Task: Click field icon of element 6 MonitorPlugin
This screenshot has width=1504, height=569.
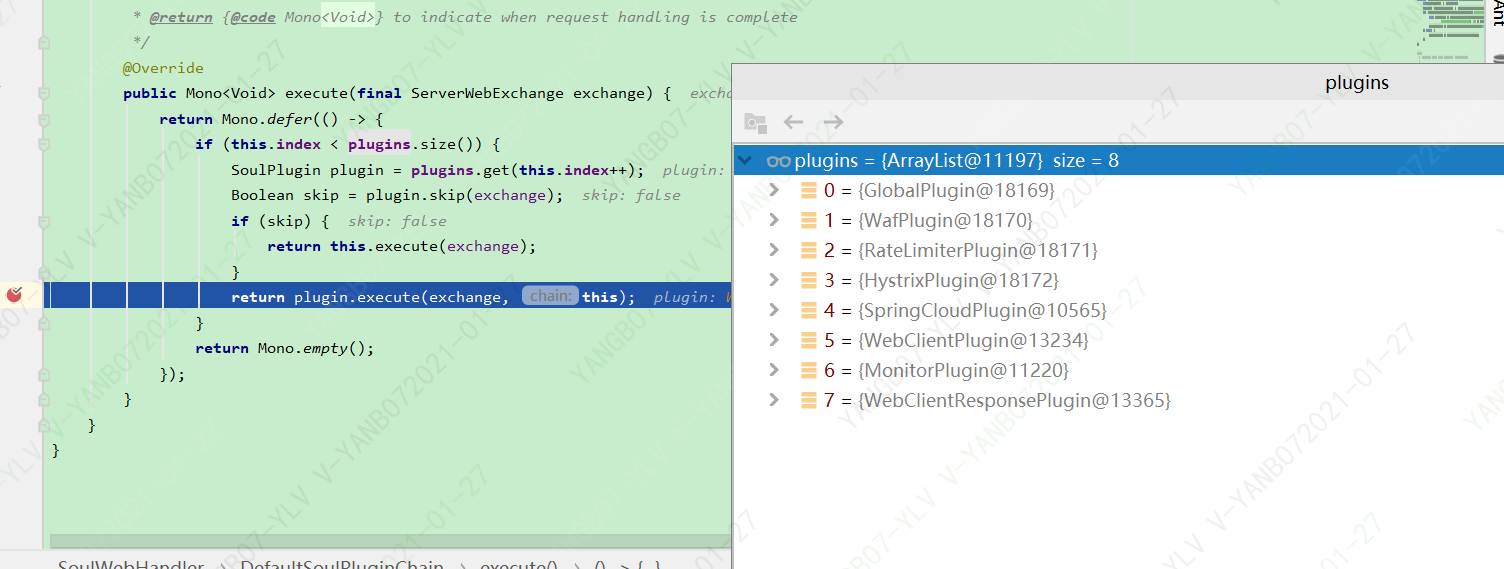Action: coord(809,370)
